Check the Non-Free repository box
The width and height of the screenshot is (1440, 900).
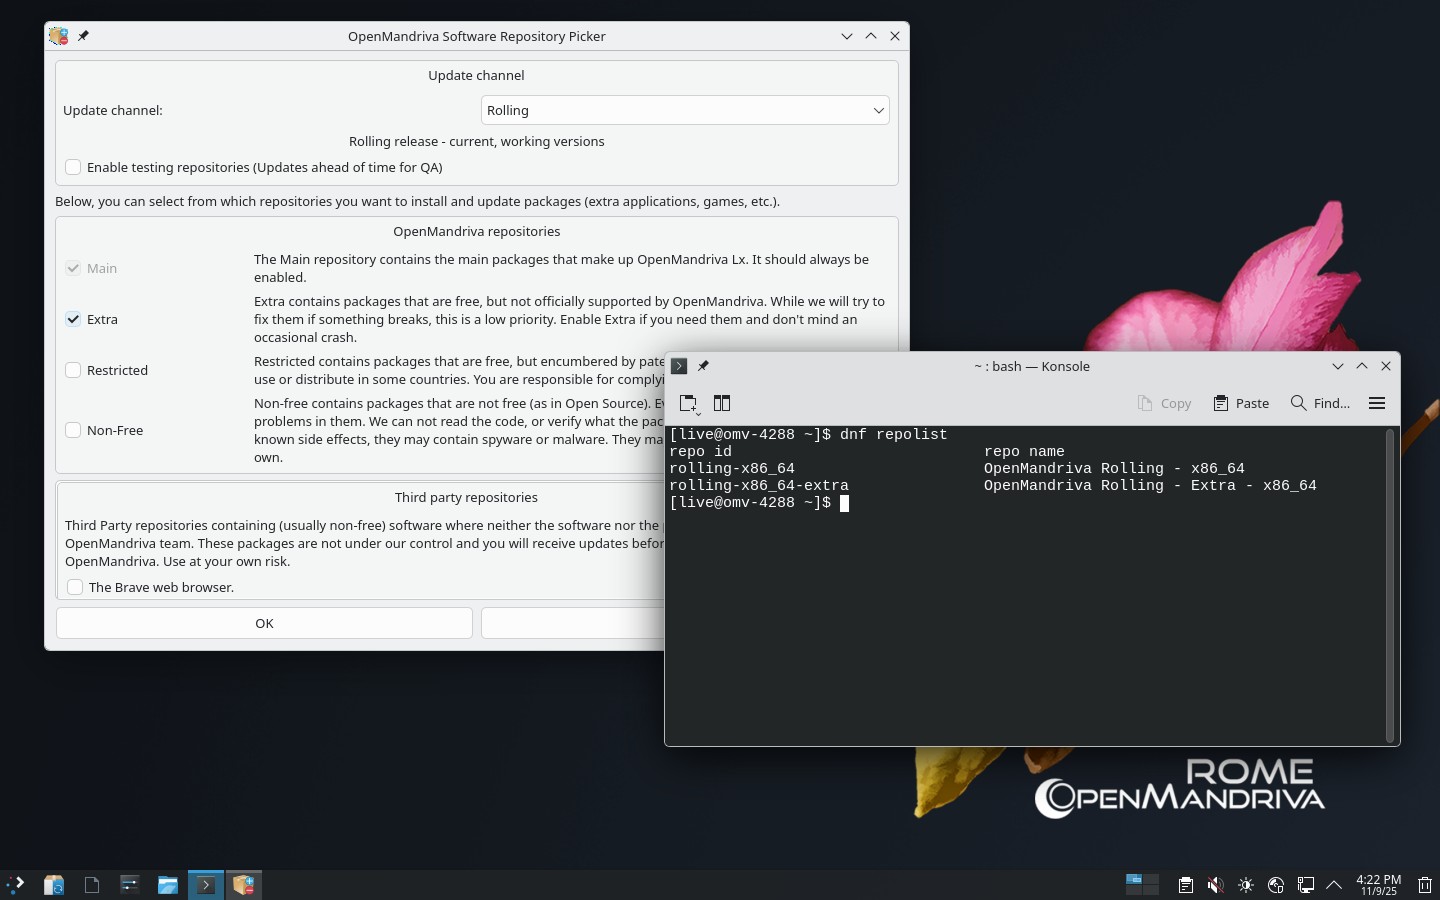coord(73,430)
